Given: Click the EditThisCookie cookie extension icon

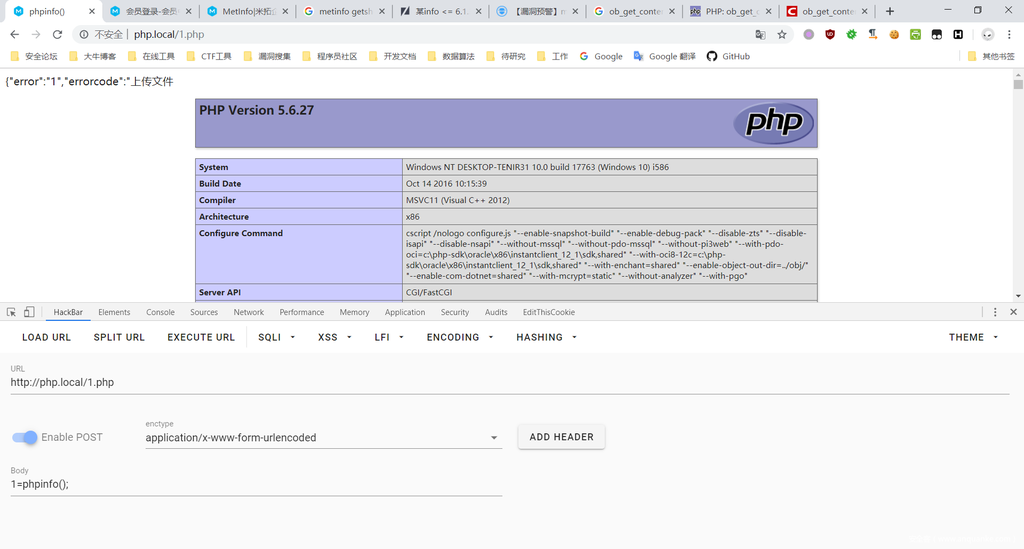Looking at the screenshot, I should [894, 34].
